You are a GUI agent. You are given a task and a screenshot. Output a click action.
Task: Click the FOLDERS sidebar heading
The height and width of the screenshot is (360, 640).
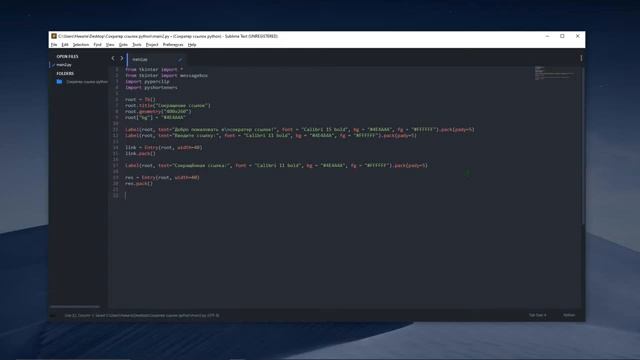click(x=65, y=73)
